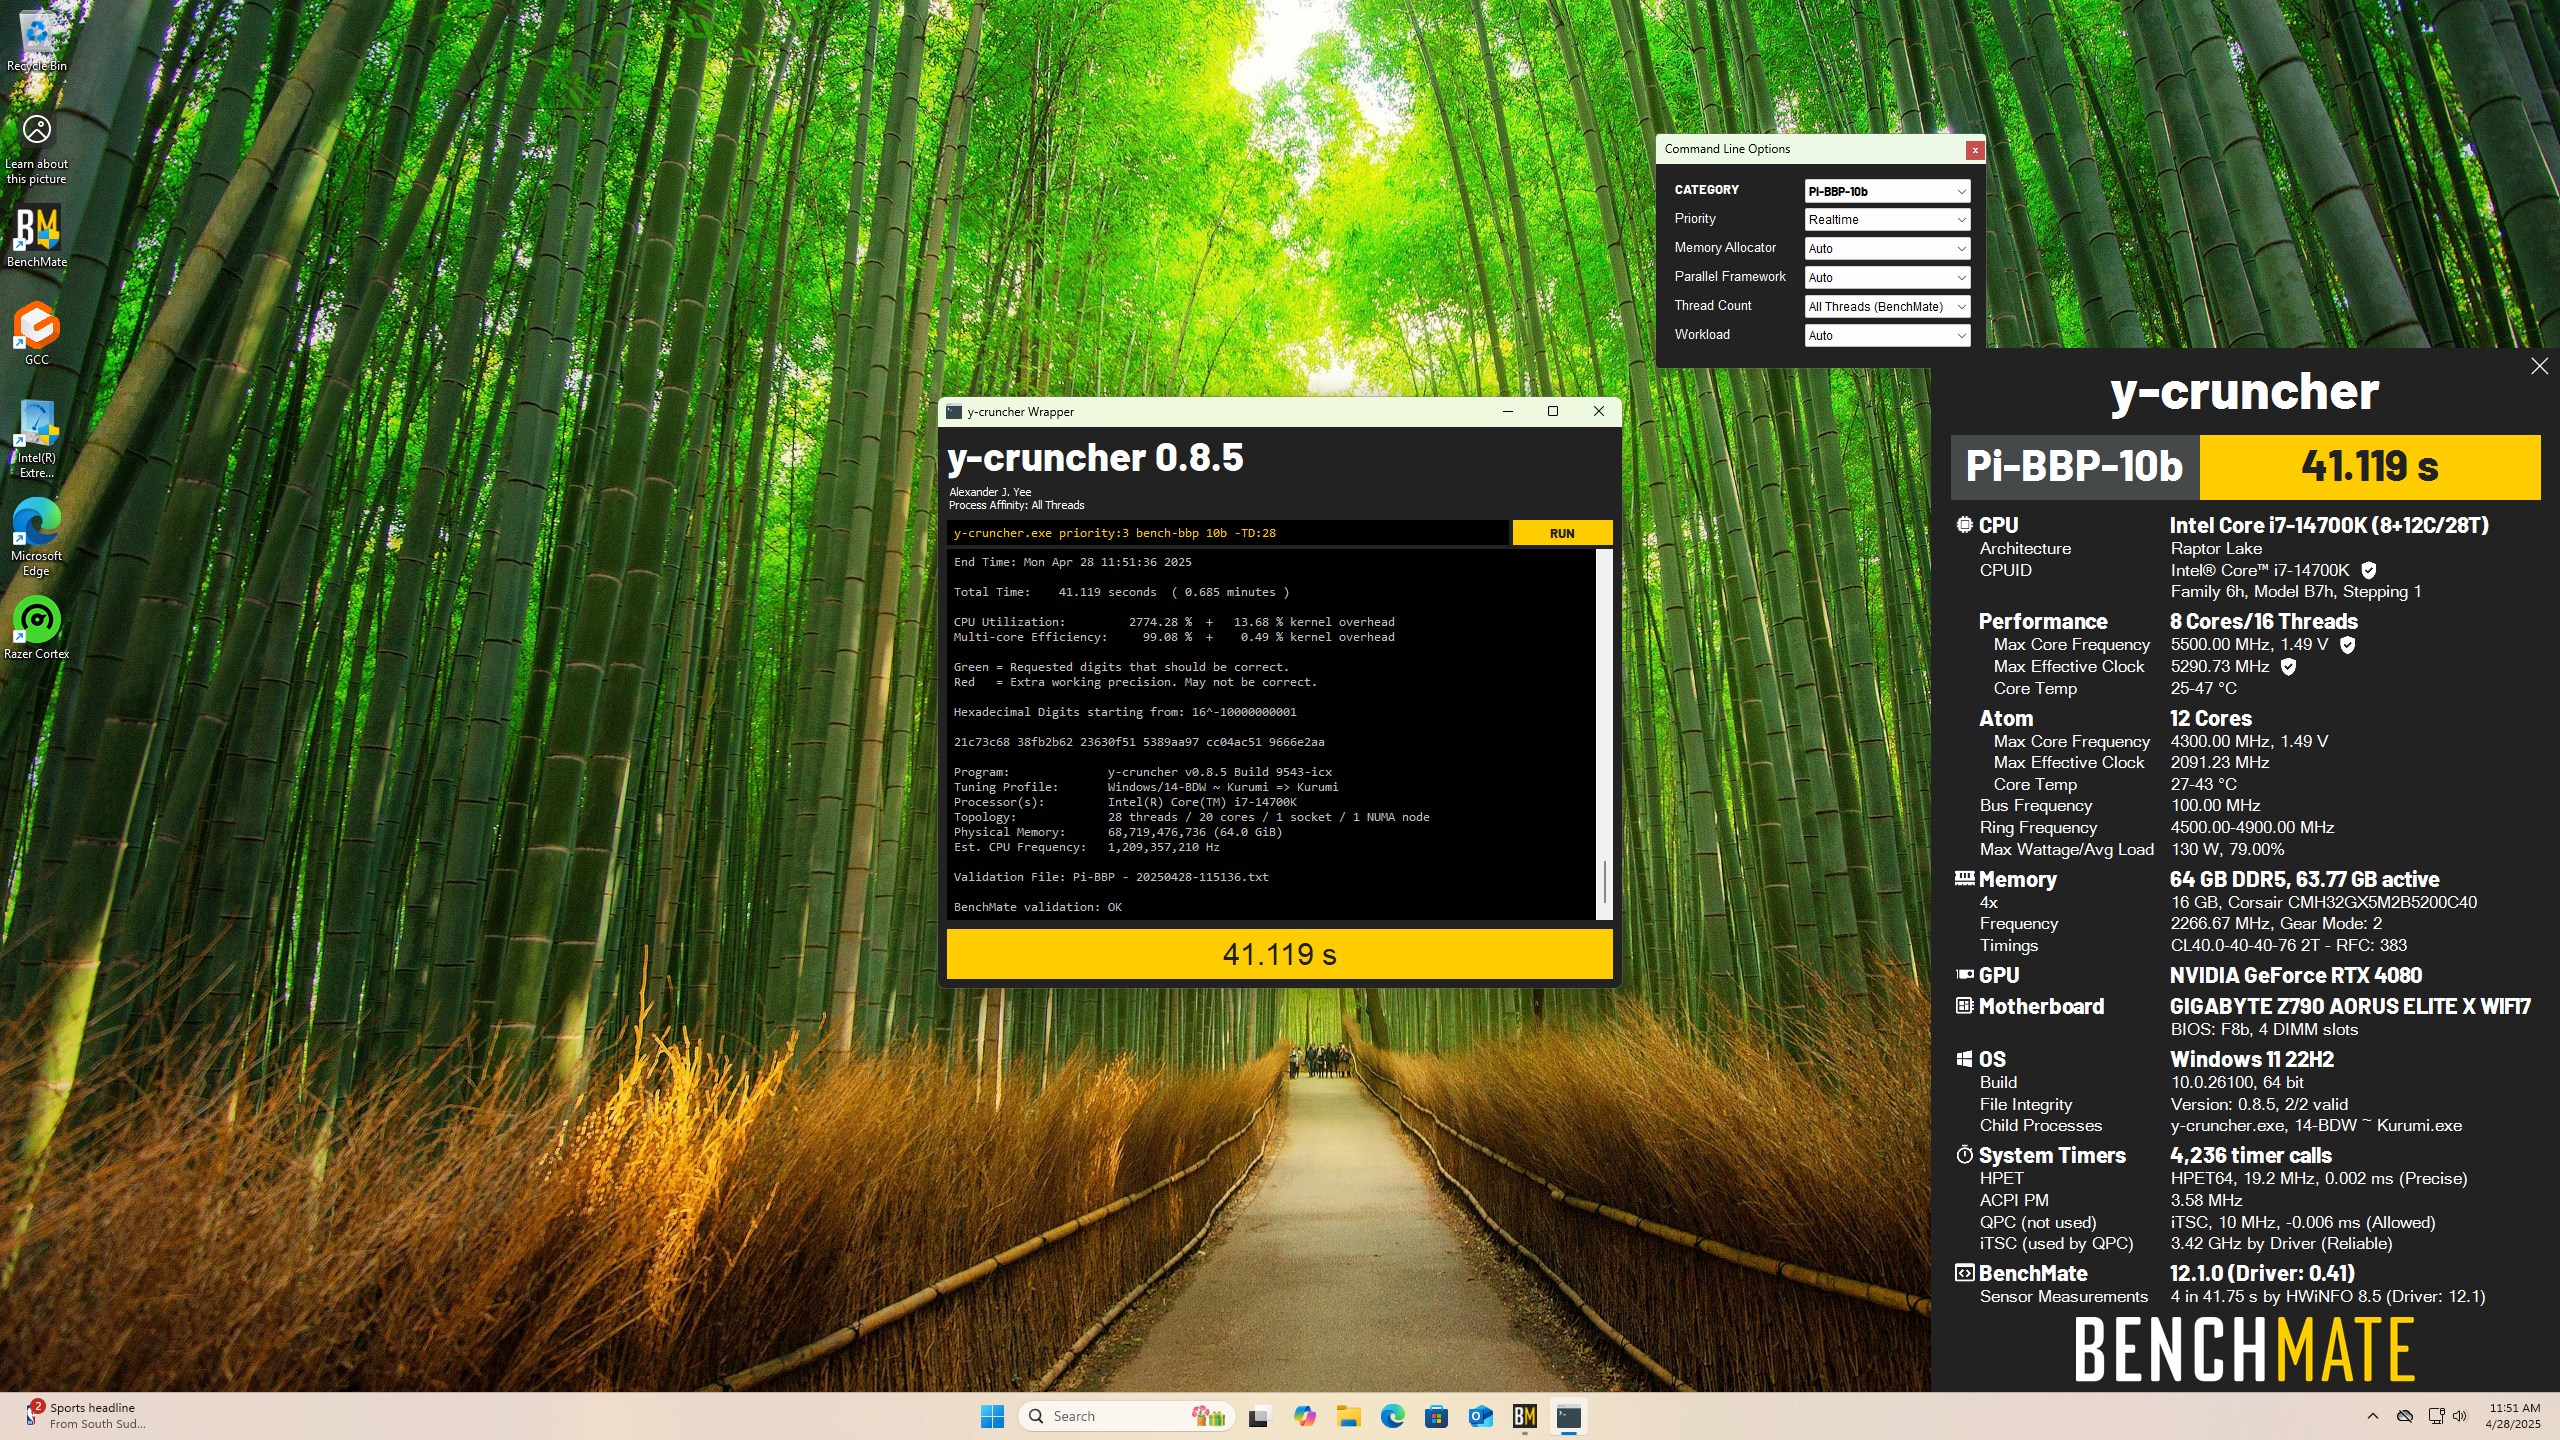This screenshot has height=1440, width=2560.
Task: Open the clock and date in the taskbar
Action: [x=2514, y=1416]
